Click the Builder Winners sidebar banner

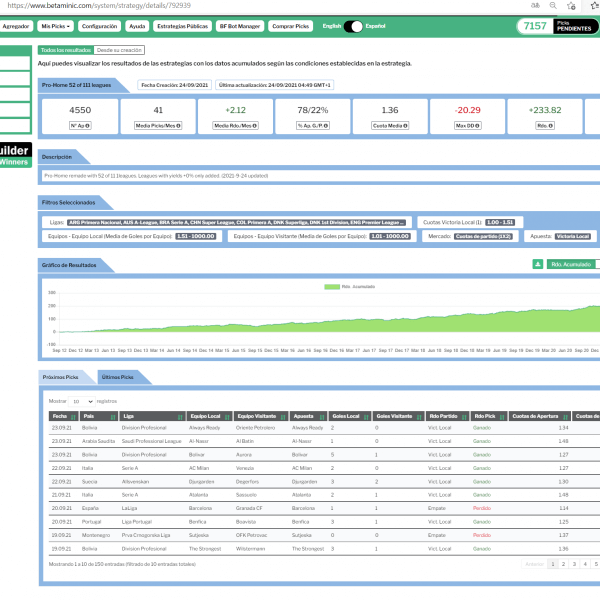[16, 155]
